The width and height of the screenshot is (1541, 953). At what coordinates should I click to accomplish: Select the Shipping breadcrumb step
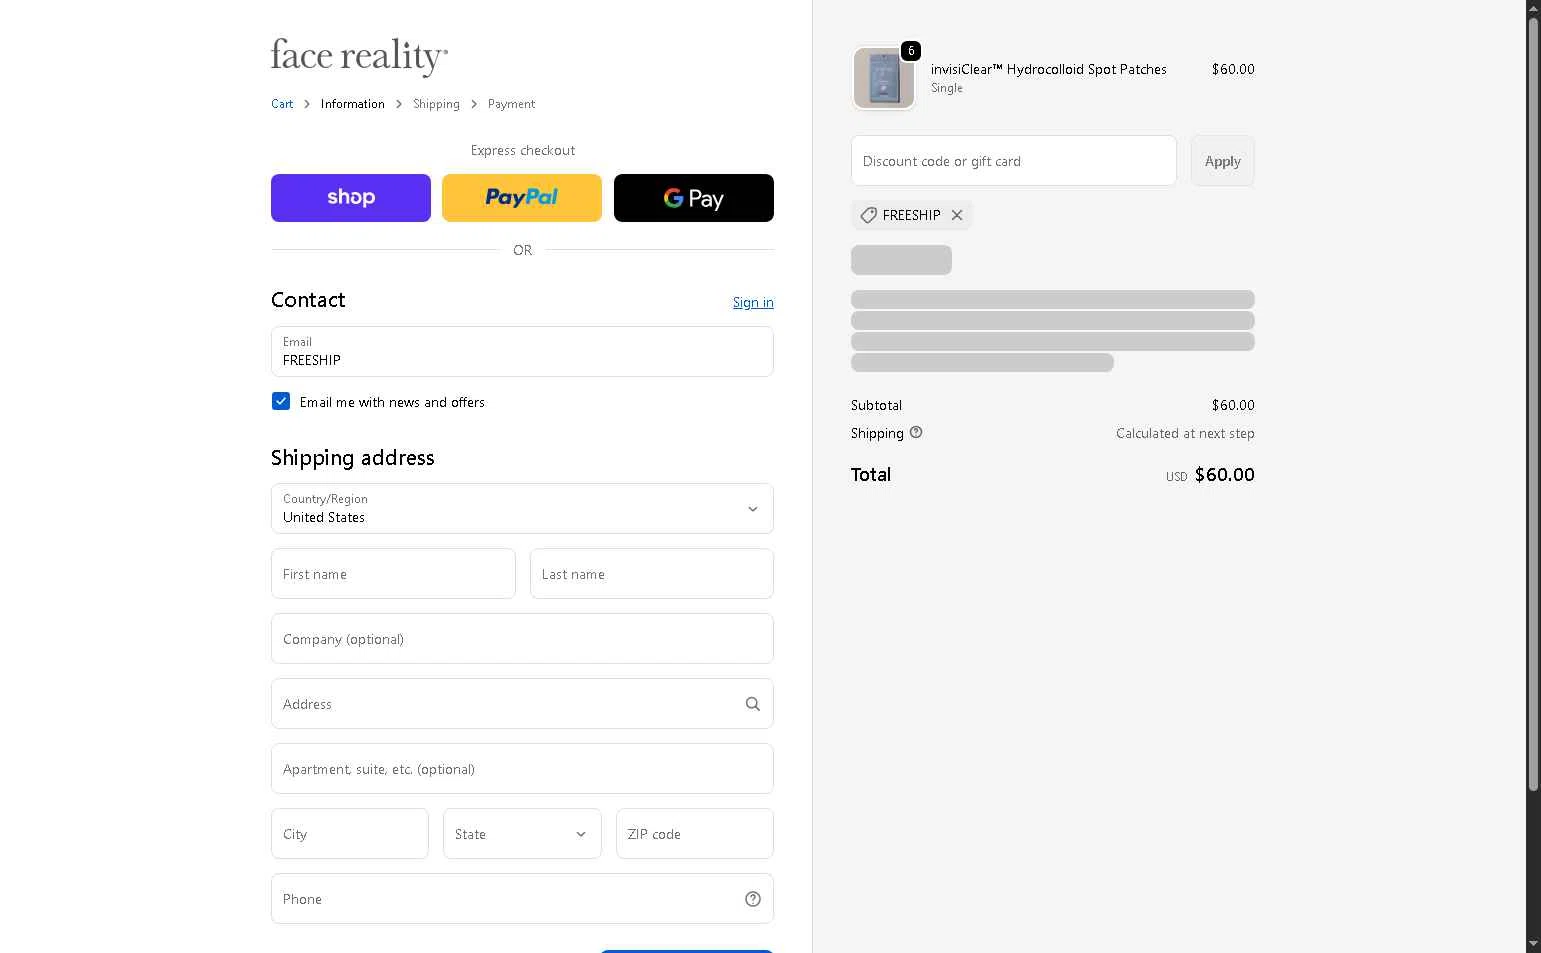tap(436, 104)
